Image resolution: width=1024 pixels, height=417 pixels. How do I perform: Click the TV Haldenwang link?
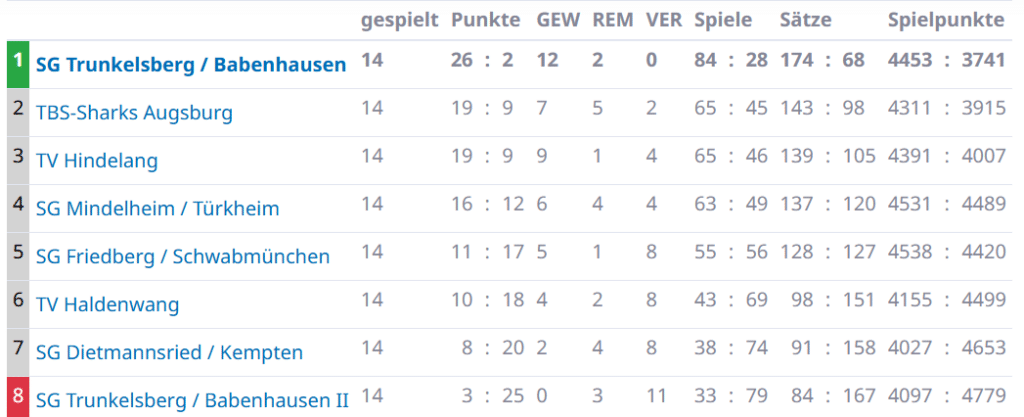coord(108,304)
